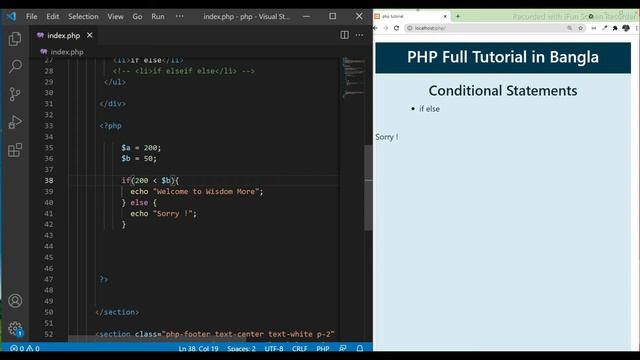Image resolution: width=640 pixels, height=360 pixels.
Task: Open the Go menu
Action: (x=137, y=16)
